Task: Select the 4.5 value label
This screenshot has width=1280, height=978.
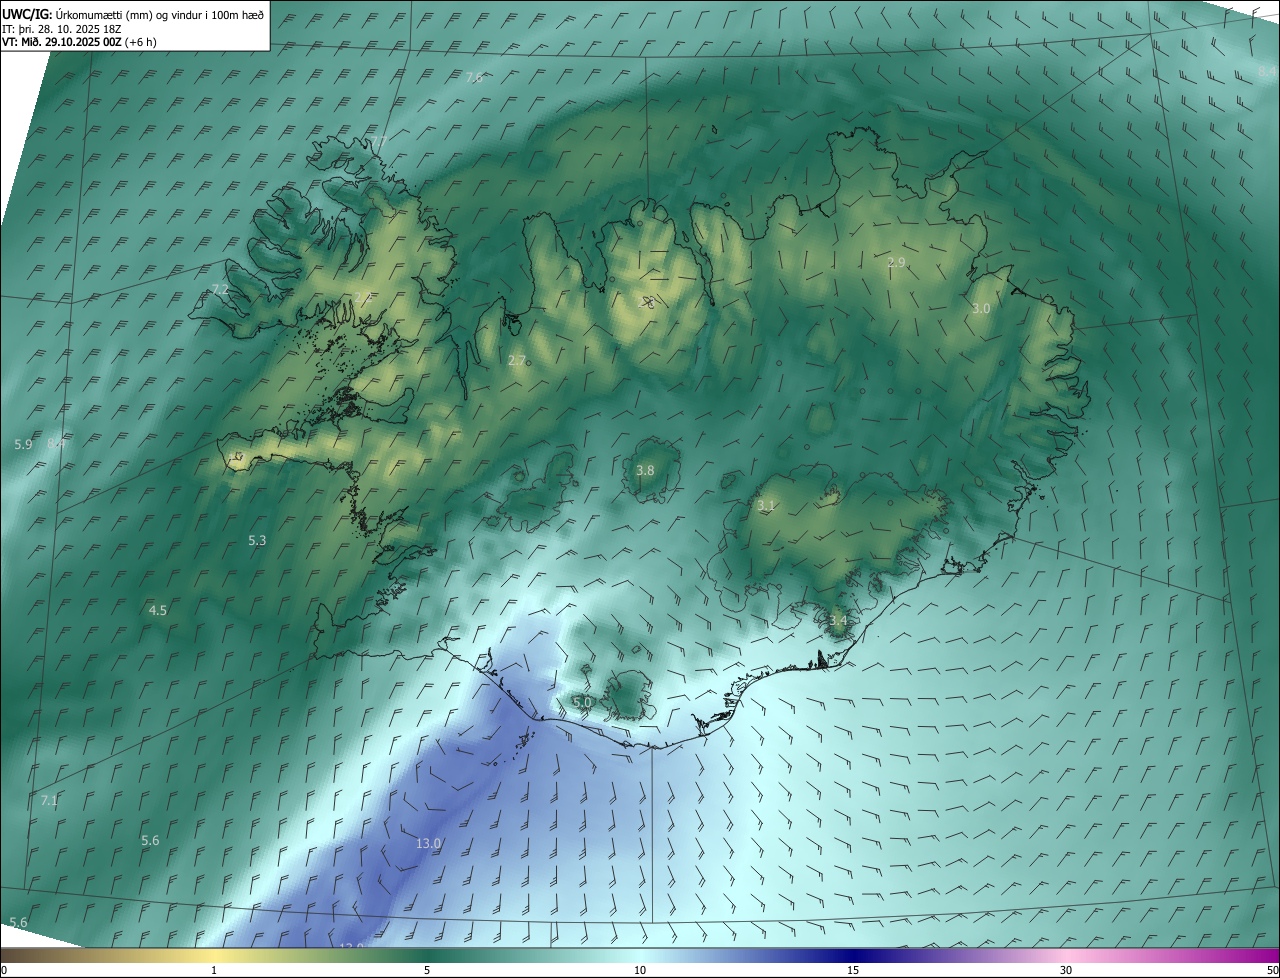Action: (158, 610)
